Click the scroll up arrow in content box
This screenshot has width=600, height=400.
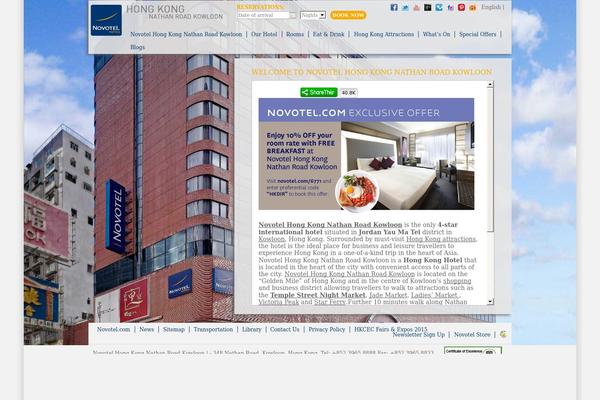[490, 85]
